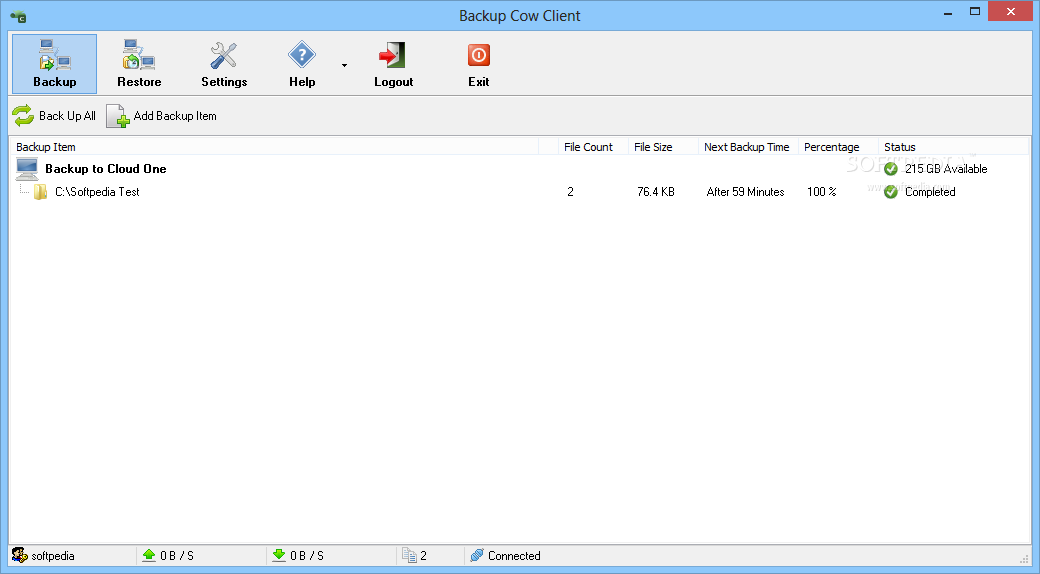
Task: Click the folder icon next to C:\Softpedia Test
Action: (x=40, y=192)
